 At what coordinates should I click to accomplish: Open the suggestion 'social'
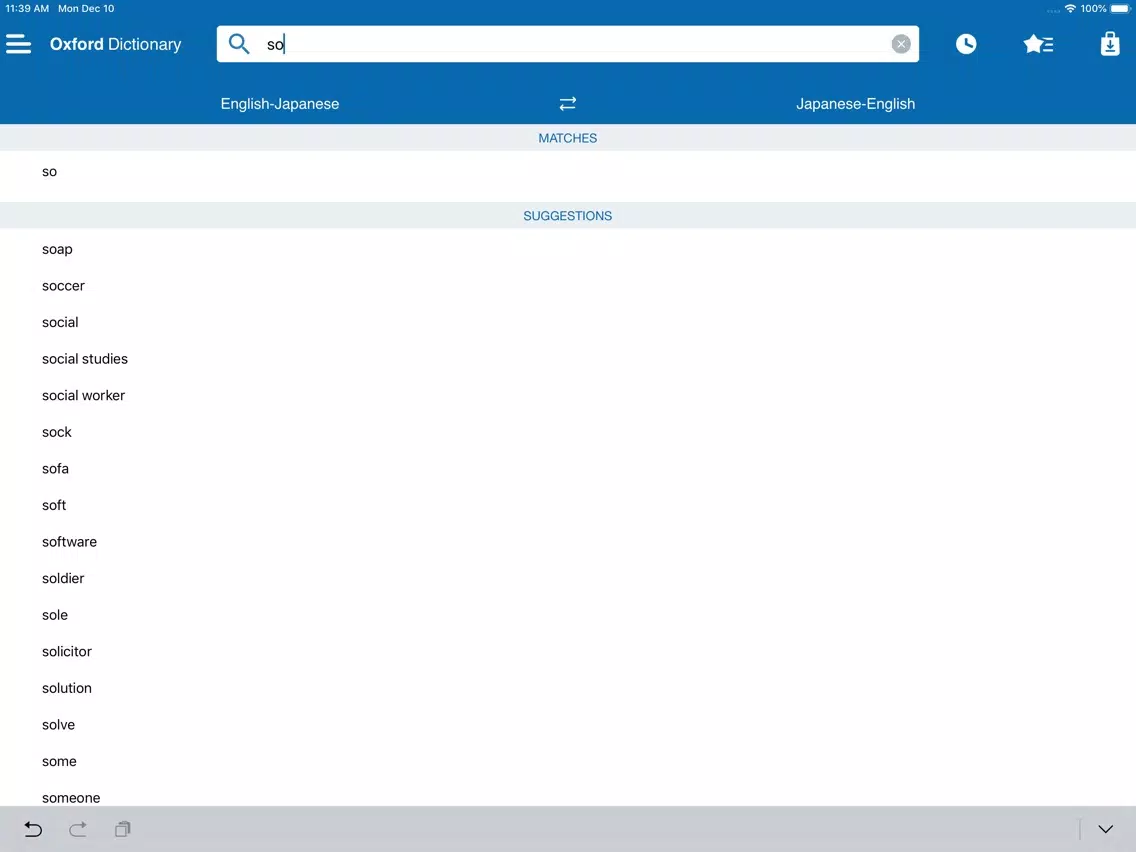568,322
